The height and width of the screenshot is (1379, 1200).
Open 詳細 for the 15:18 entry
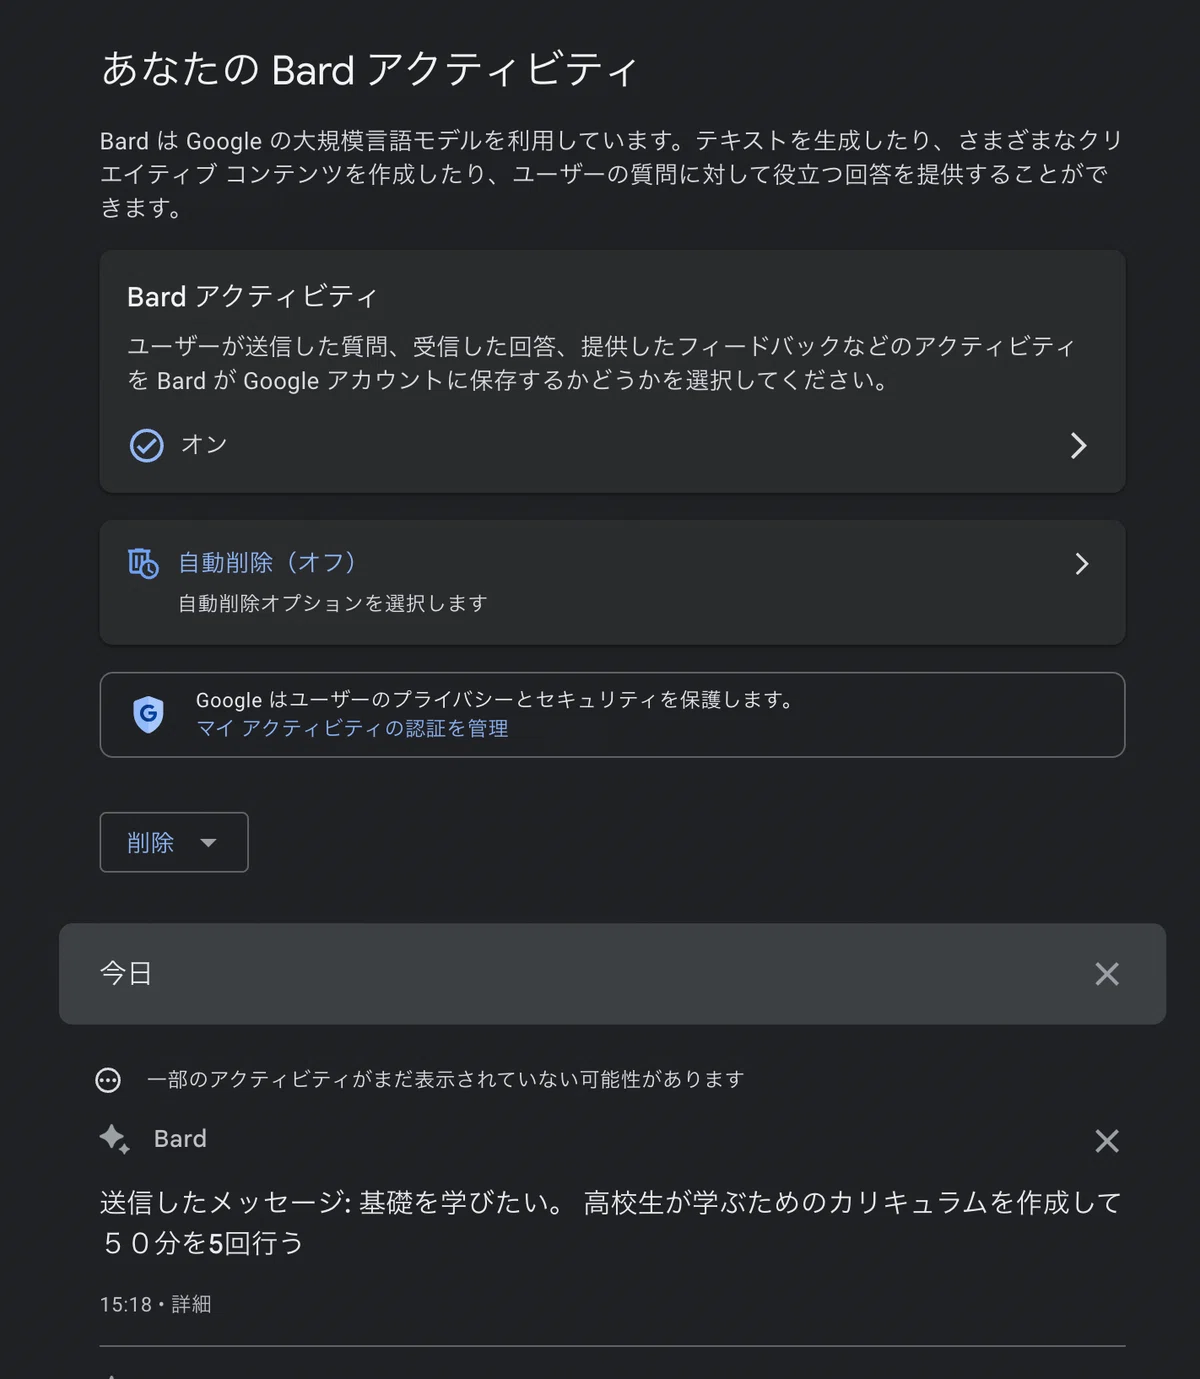(x=191, y=1304)
